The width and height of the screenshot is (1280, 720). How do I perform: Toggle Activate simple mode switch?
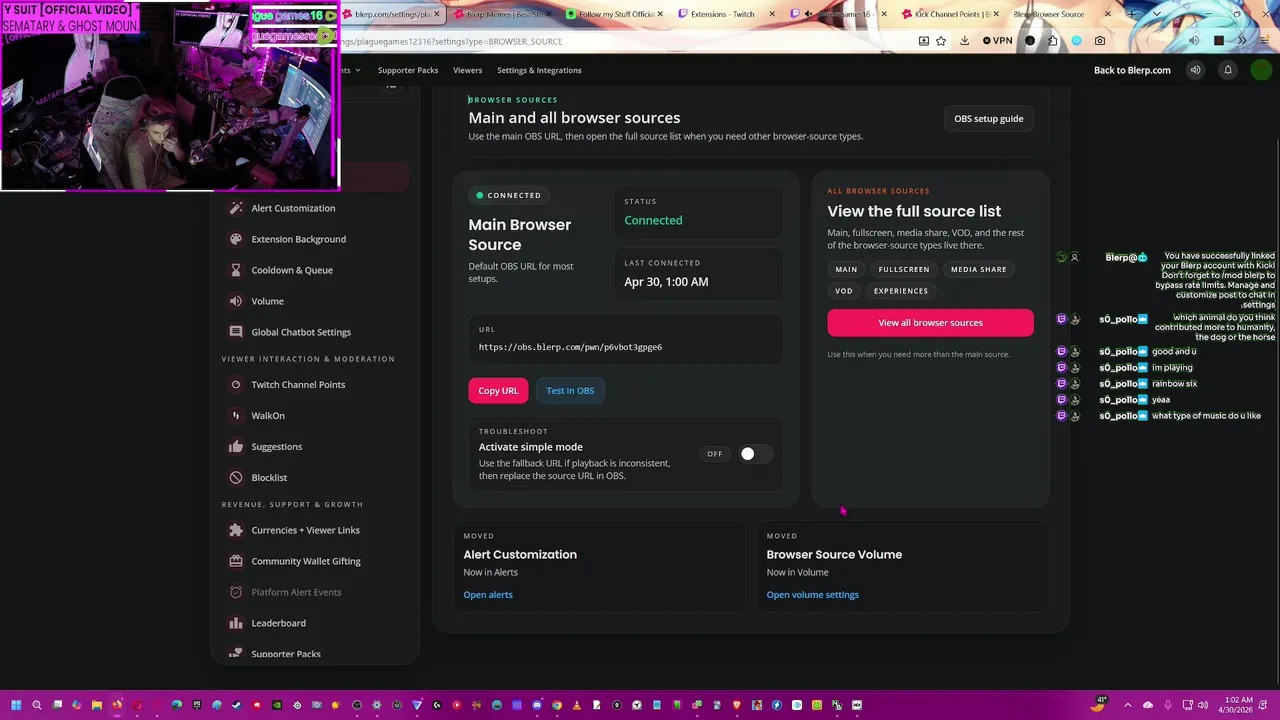(x=754, y=454)
